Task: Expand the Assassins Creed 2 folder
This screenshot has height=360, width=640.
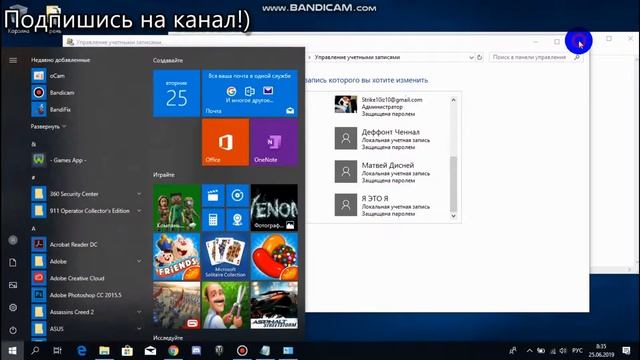Action: 86,312
